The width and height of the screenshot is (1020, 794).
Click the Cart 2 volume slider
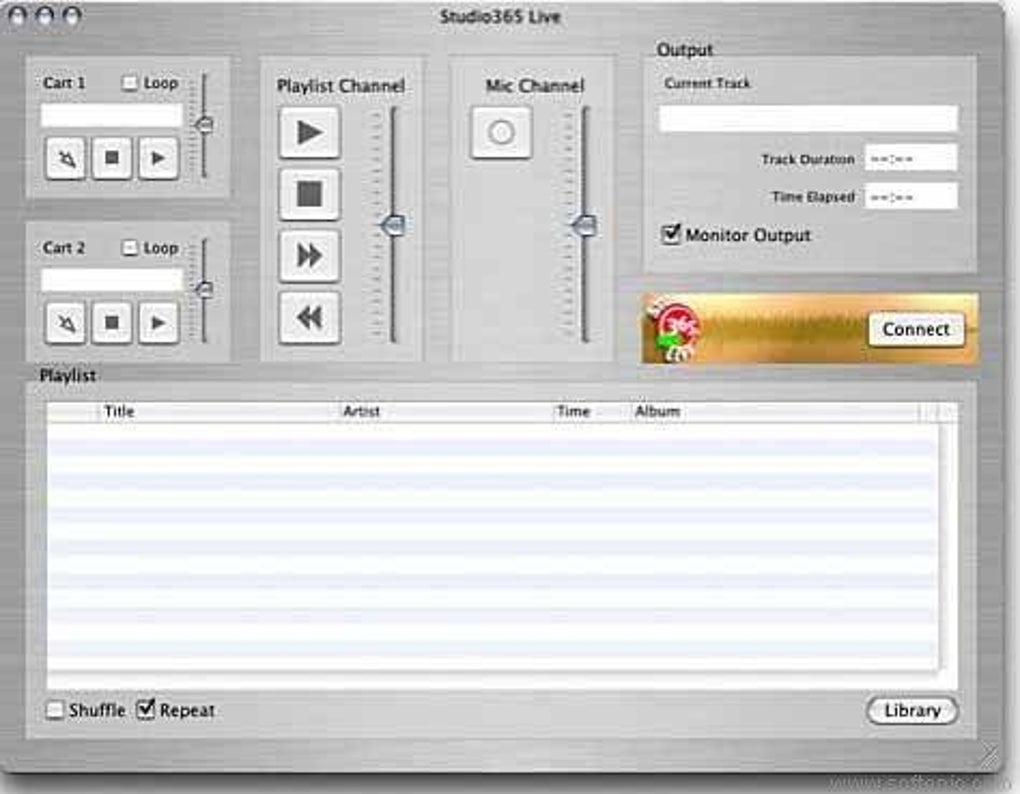click(x=204, y=289)
